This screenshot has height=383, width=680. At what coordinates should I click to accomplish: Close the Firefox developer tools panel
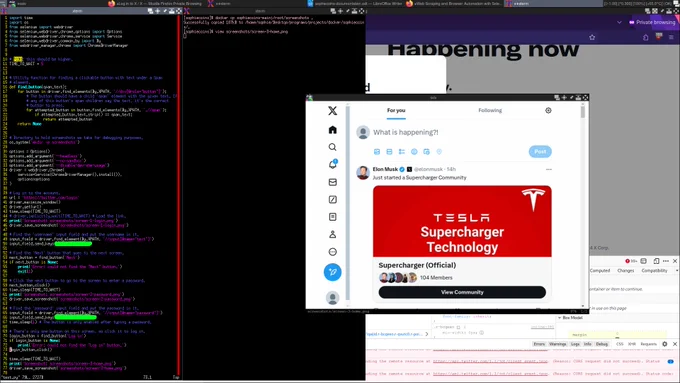tap(675, 261)
